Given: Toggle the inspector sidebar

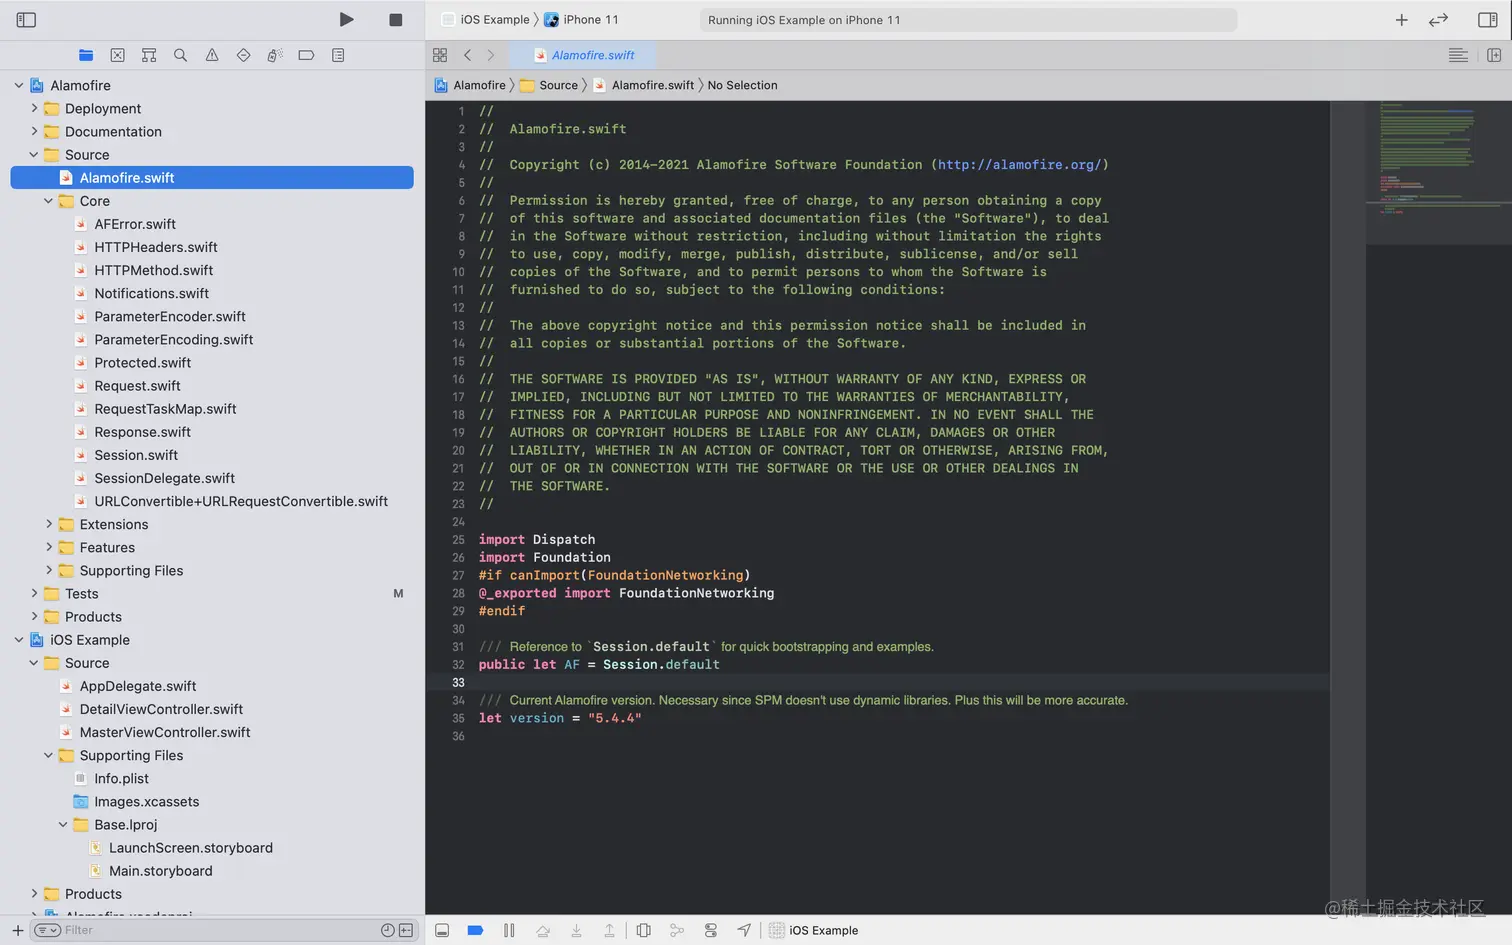Looking at the screenshot, I should click(1487, 19).
